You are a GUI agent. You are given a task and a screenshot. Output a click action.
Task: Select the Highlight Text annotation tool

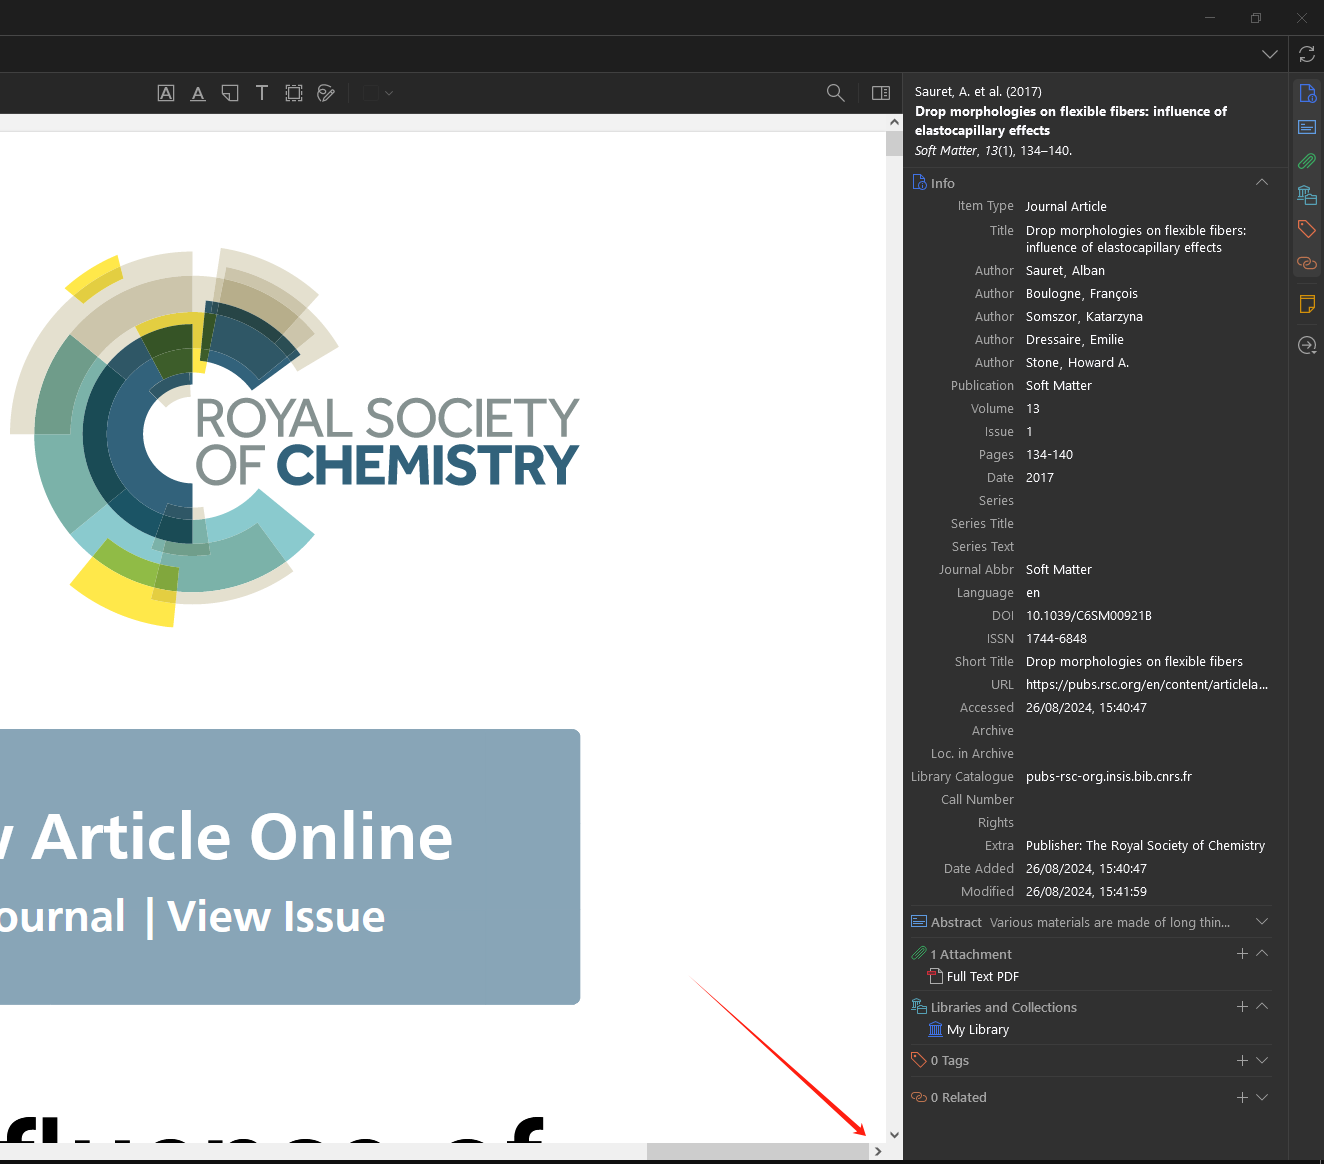[166, 93]
